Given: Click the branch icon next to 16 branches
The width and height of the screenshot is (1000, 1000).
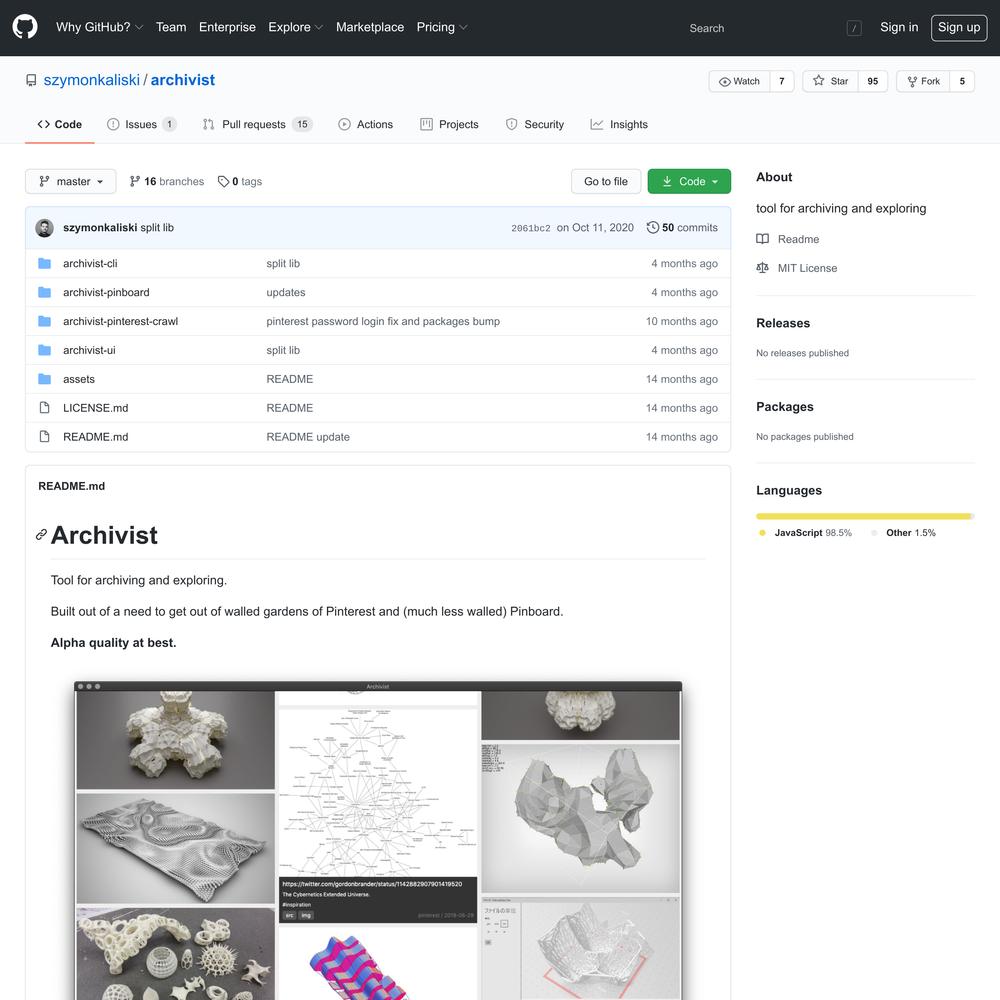Looking at the screenshot, I should click(x=135, y=181).
